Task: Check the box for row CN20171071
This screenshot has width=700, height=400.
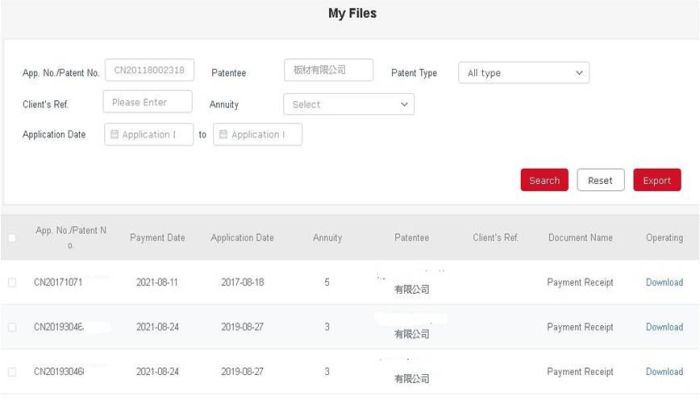Action: coord(12,283)
